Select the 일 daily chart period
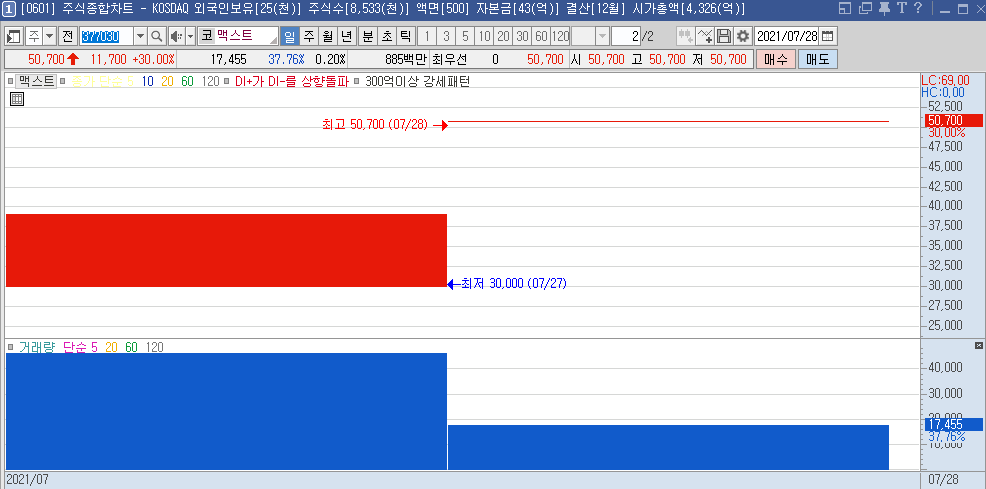The image size is (986, 489). point(289,36)
